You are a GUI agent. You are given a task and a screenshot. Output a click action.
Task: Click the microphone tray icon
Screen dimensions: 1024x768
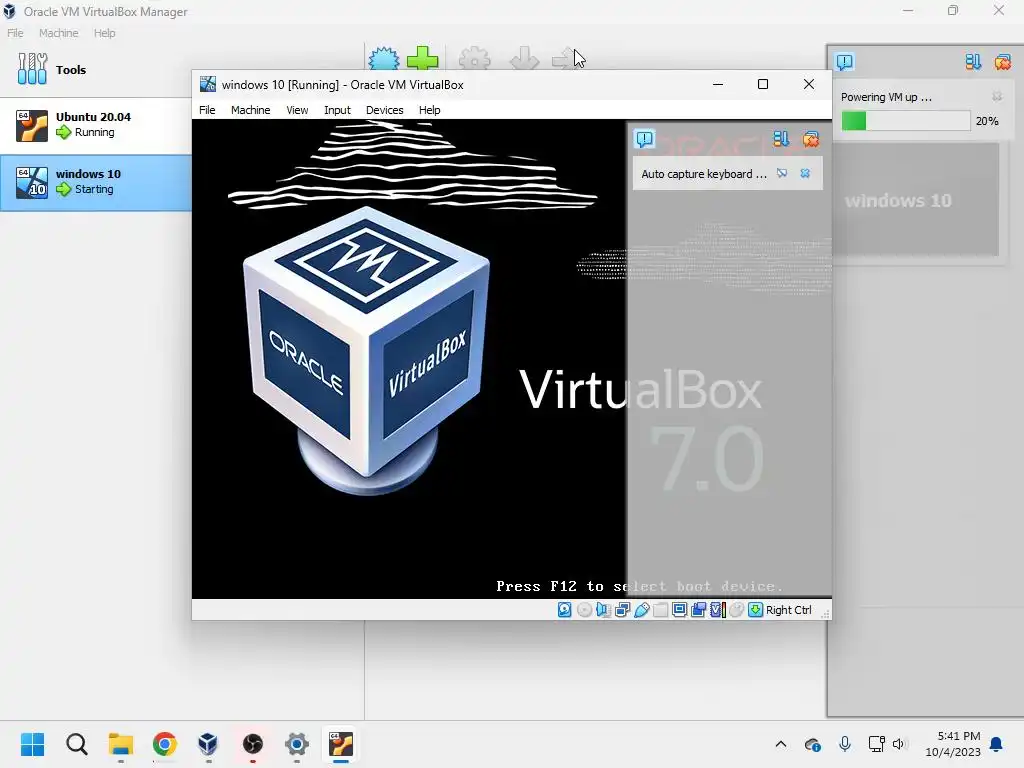pos(845,744)
